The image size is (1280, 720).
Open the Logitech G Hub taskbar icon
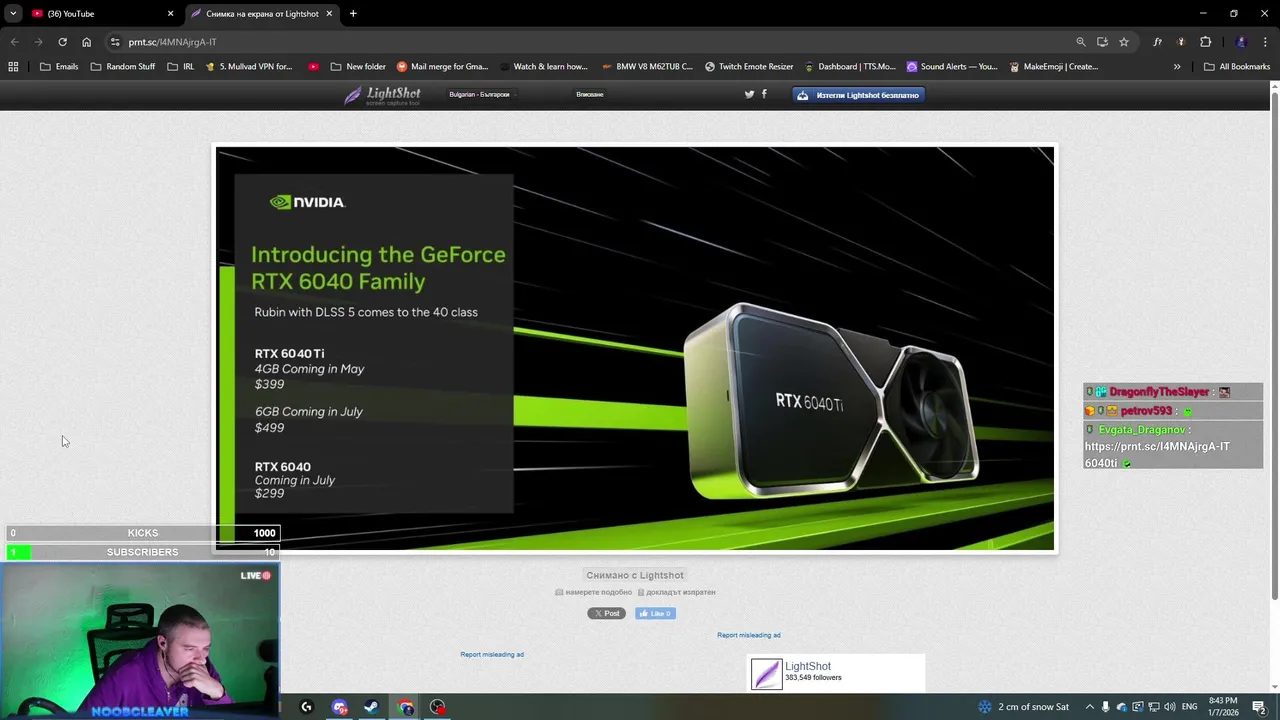point(307,707)
